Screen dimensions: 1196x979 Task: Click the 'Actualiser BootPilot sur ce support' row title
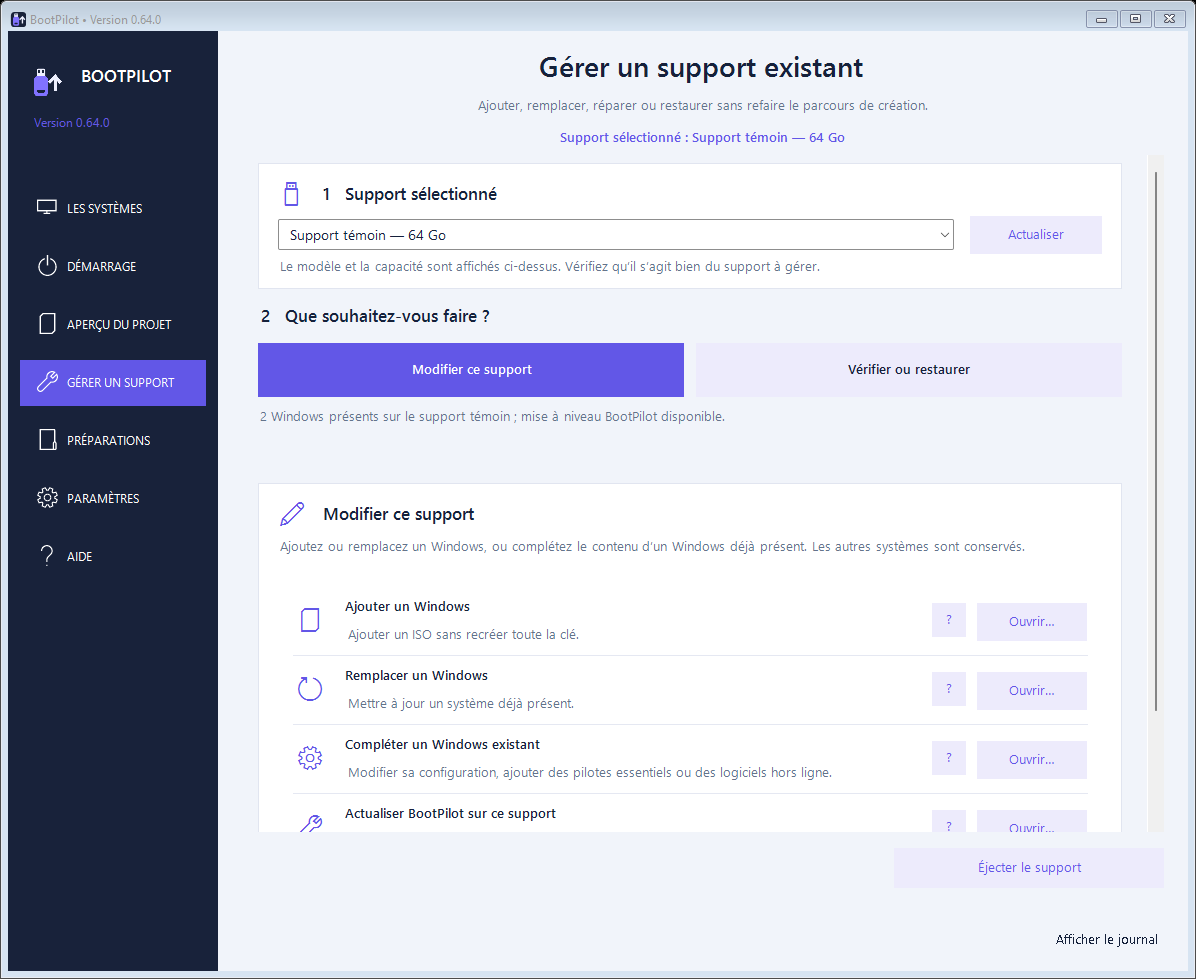pyautogui.click(x=450, y=814)
